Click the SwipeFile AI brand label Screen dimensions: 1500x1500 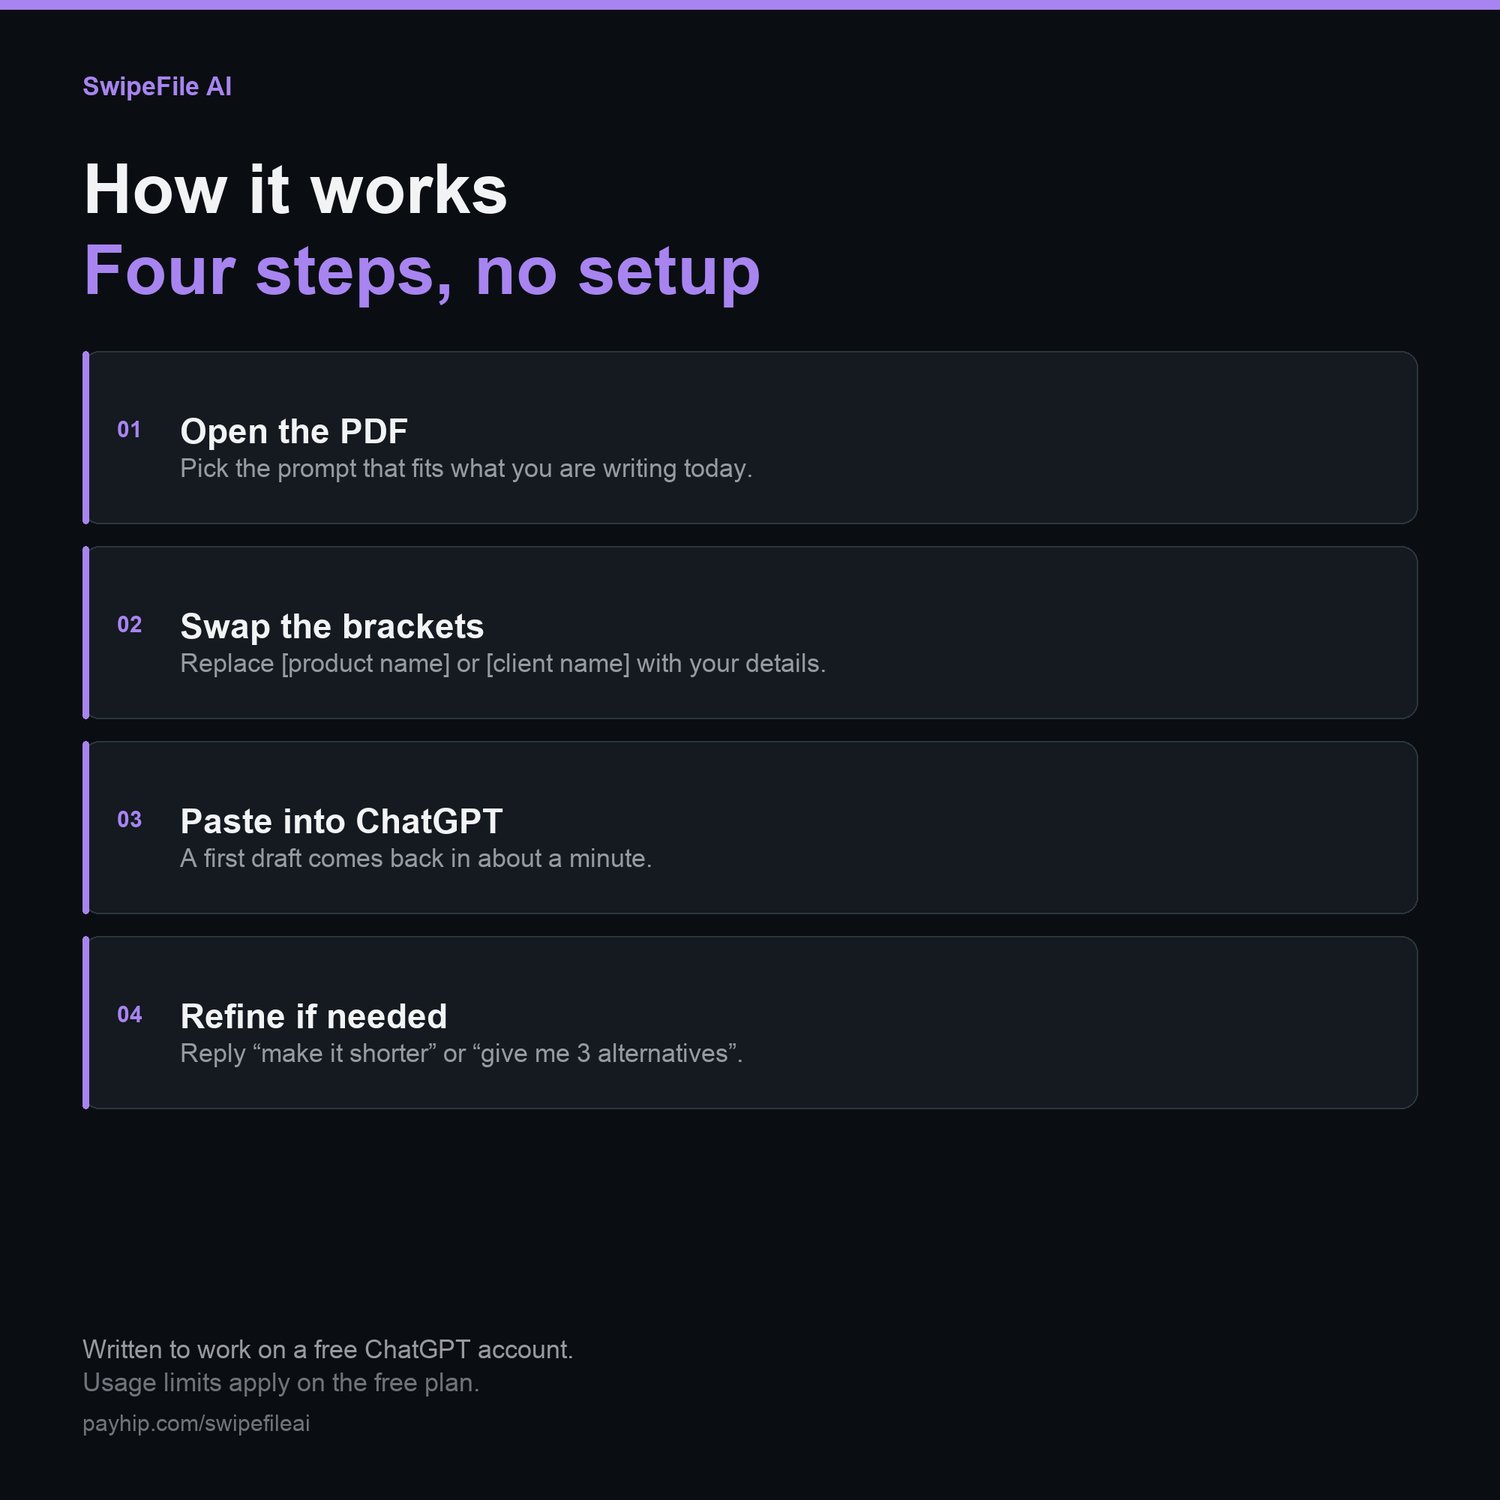pos(157,87)
